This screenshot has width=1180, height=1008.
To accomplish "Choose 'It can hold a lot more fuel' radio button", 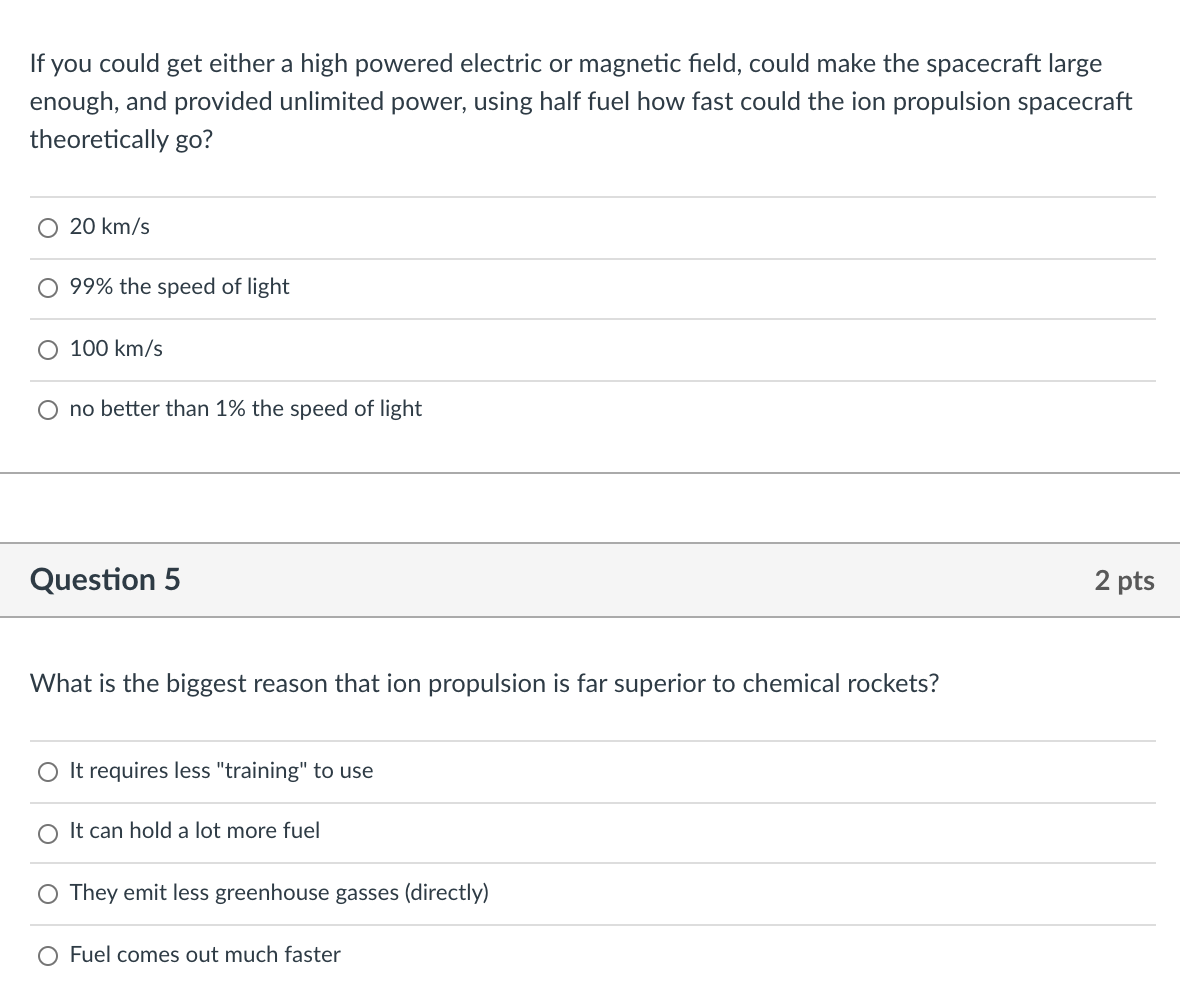I will point(48,833).
